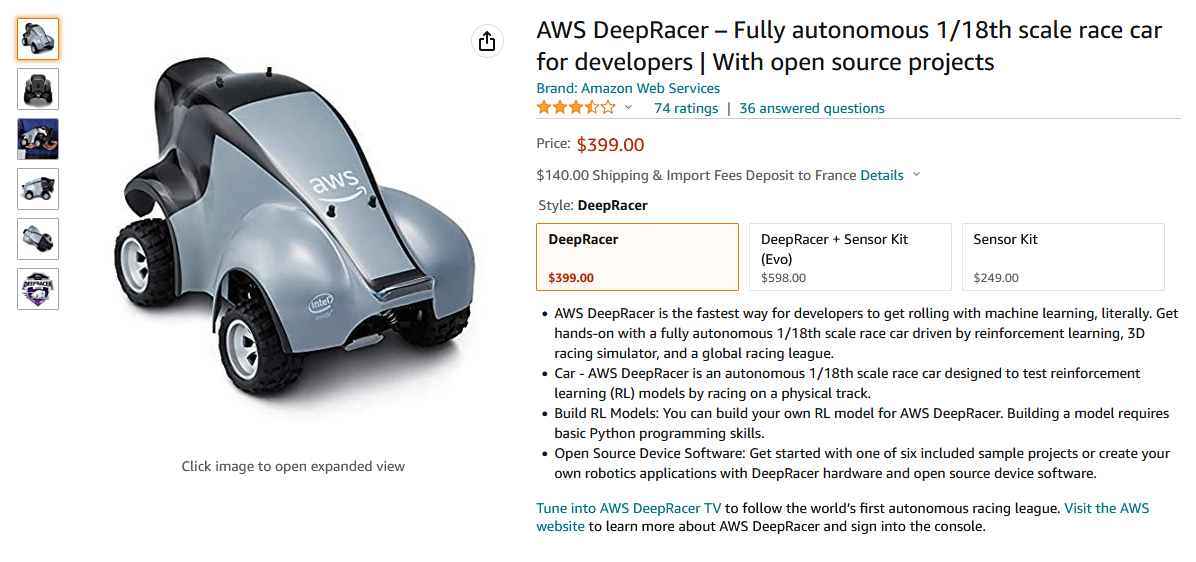1196x562 pixels.
Task: Expand shipping details chevron after Details
Action: point(916,175)
